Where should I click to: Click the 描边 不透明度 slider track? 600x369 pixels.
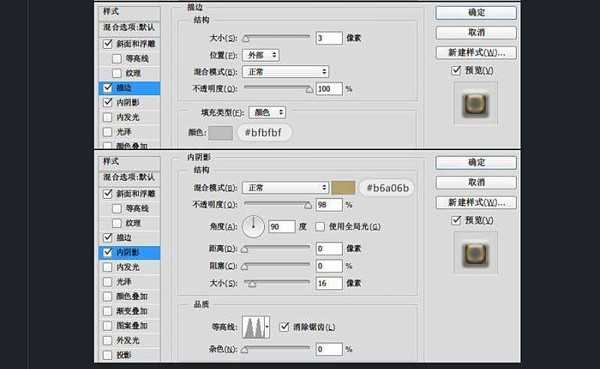(278, 88)
